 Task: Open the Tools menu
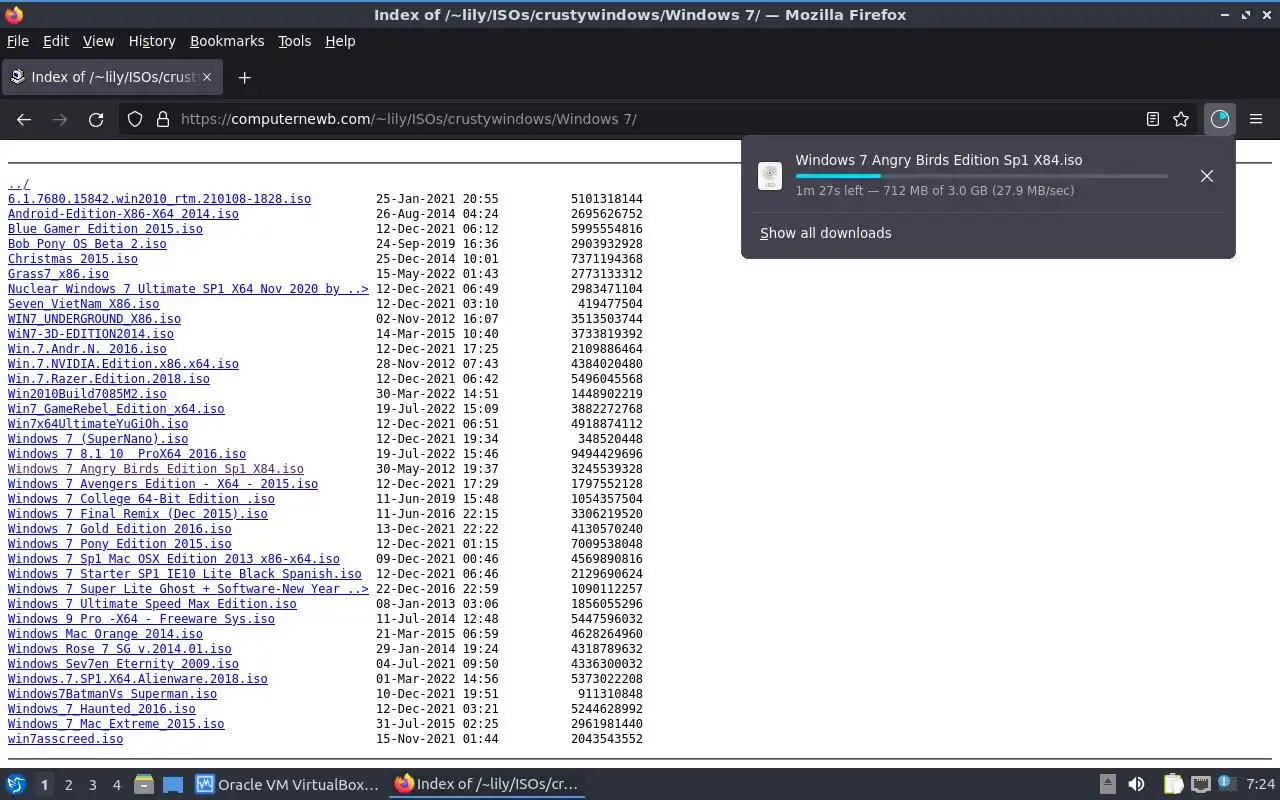[294, 41]
